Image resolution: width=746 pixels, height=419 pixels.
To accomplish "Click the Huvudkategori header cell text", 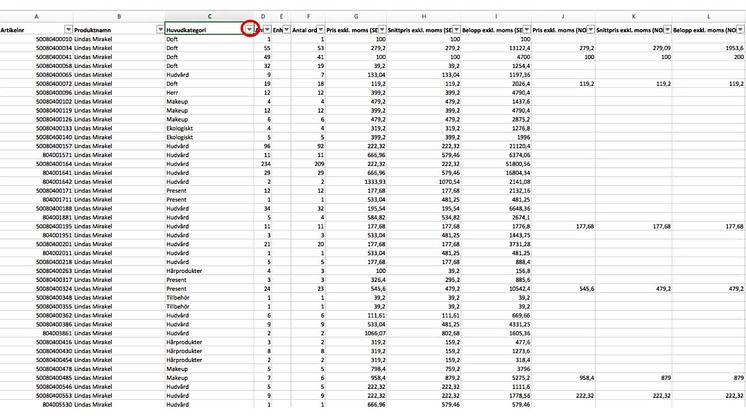I will tap(186, 30).
